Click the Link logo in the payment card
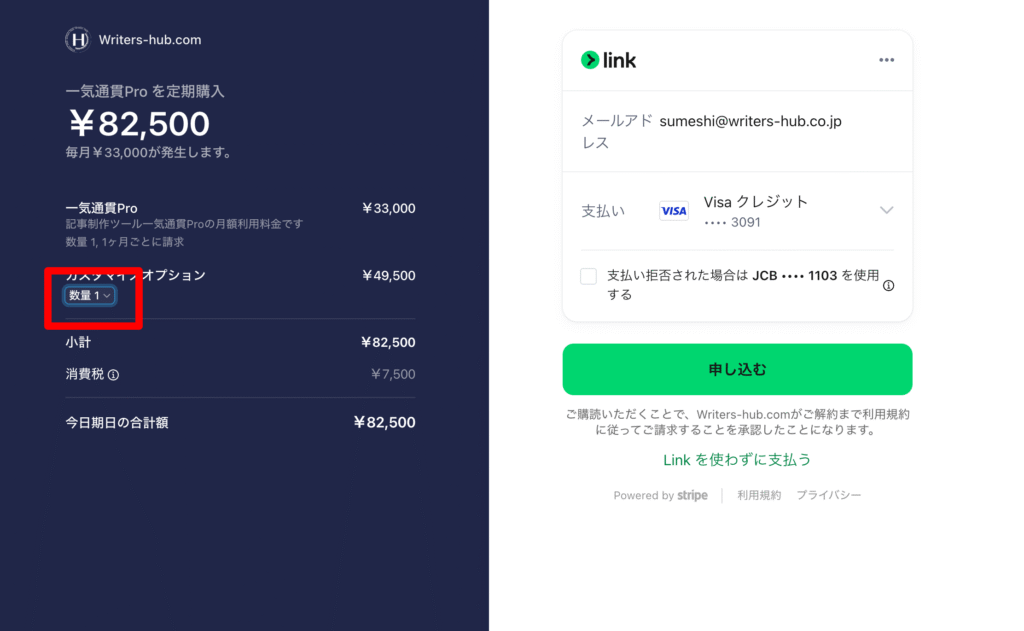Screen dimensions: 1024x631 [608, 60]
